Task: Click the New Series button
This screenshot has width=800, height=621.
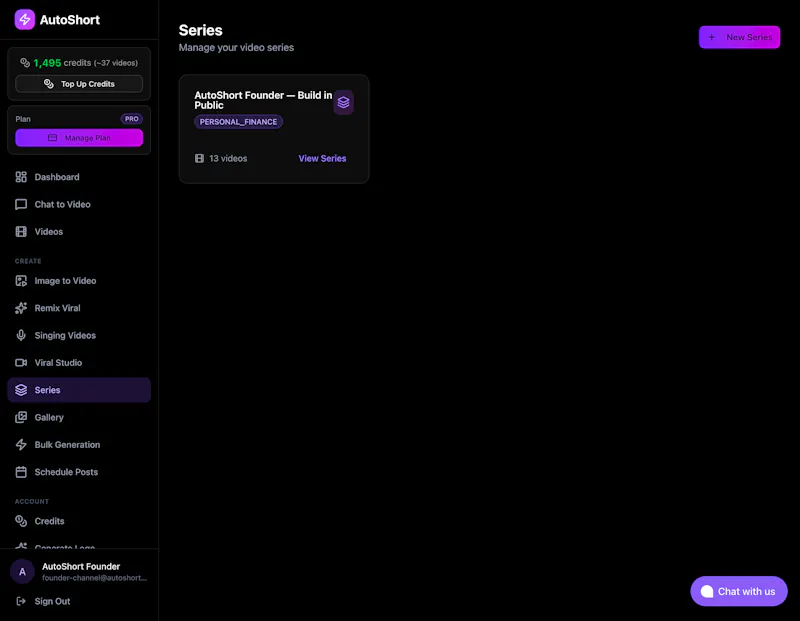Action: [x=739, y=37]
